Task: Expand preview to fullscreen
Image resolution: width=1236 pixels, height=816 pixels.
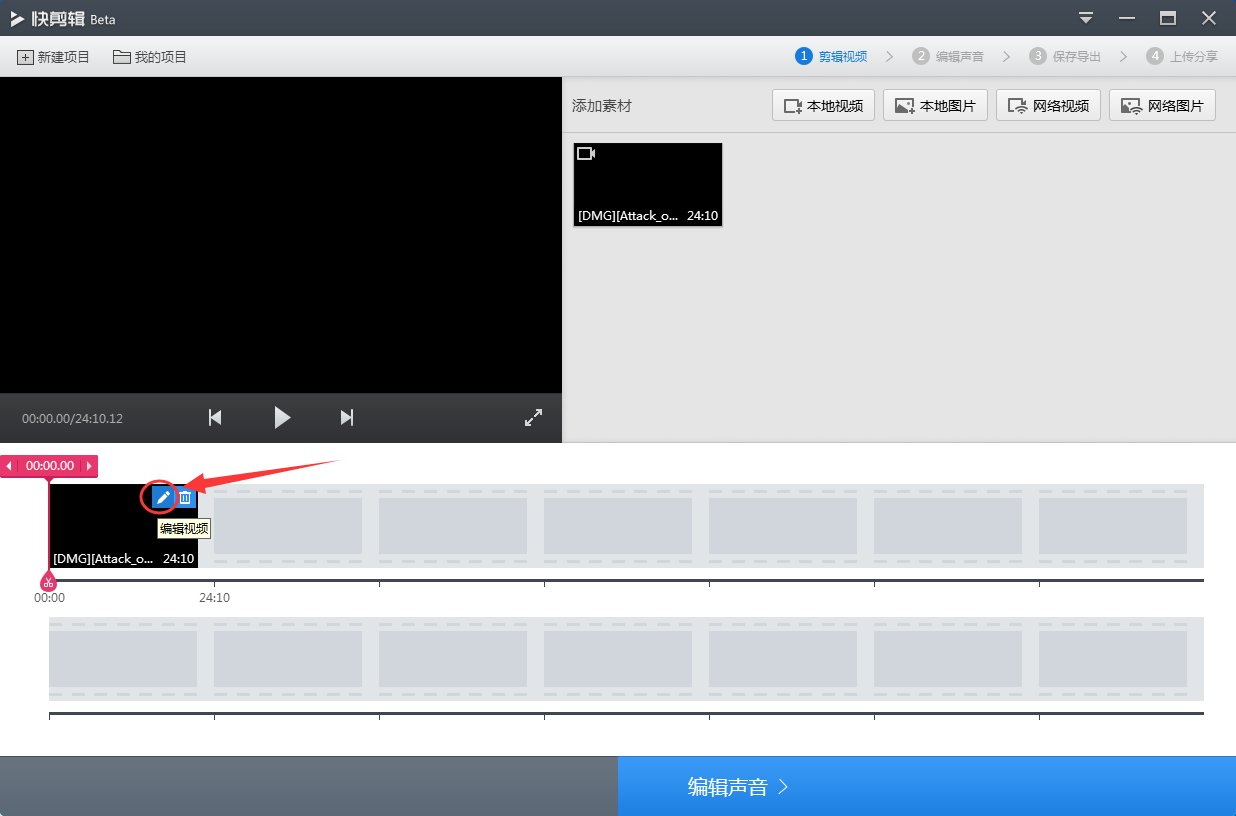Action: pos(533,418)
